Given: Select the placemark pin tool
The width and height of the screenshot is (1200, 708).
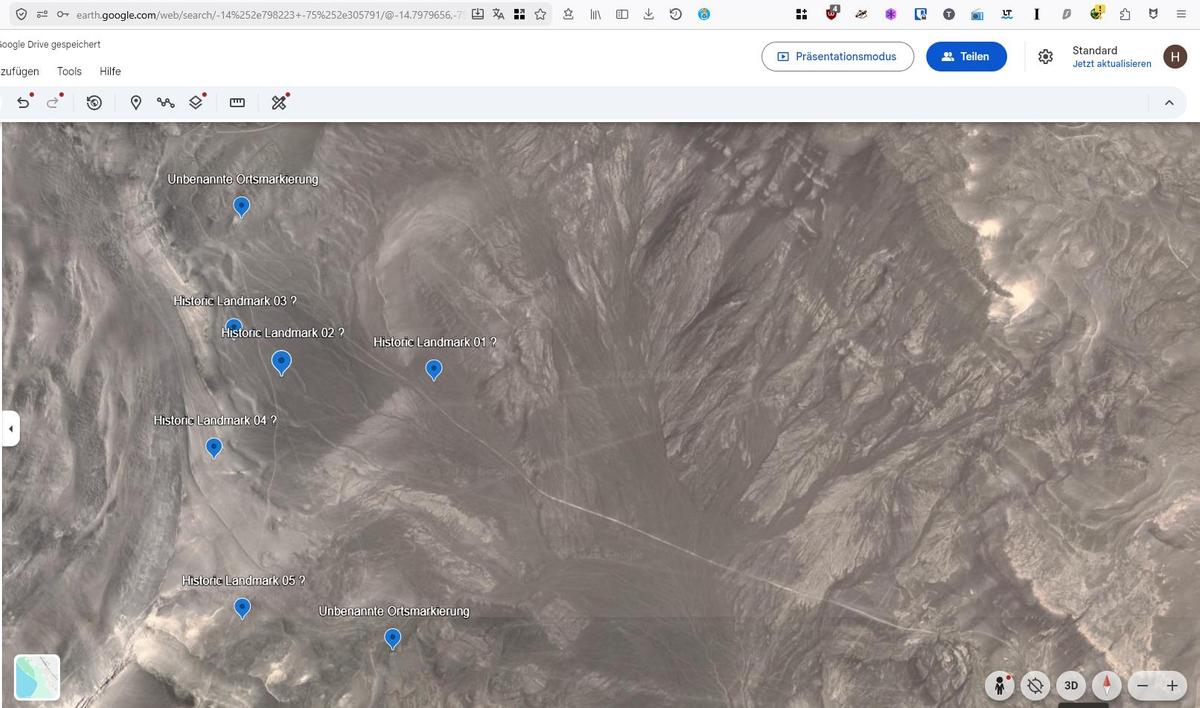Looking at the screenshot, I should tap(136, 102).
